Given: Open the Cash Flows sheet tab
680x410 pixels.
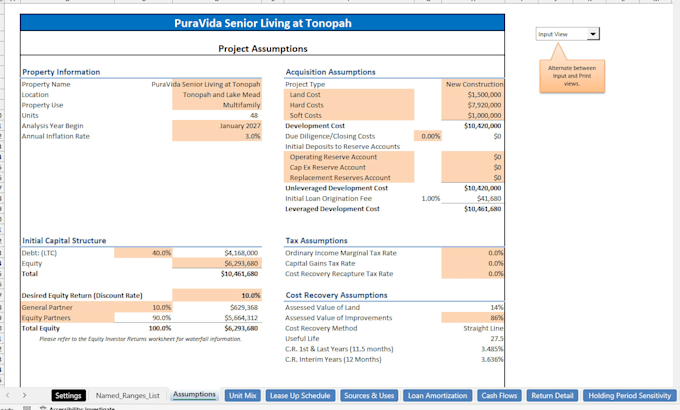Looking at the screenshot, I should (499, 395).
